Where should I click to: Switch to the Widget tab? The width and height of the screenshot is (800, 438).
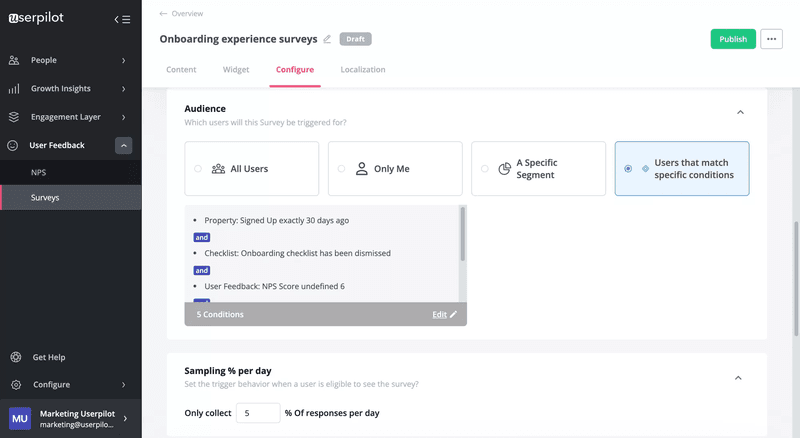click(236, 69)
